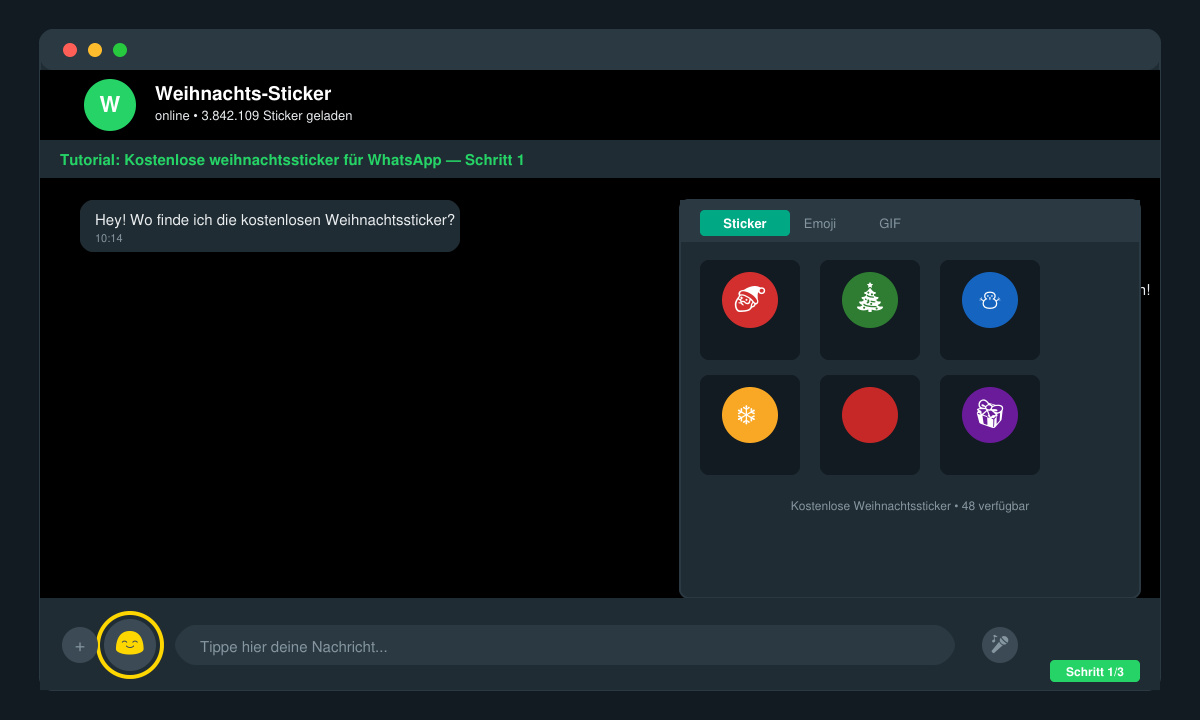Viewport: 1200px width, 720px height.
Task: Click the Tutorial Schritt 1 banner text
Action: point(292,160)
